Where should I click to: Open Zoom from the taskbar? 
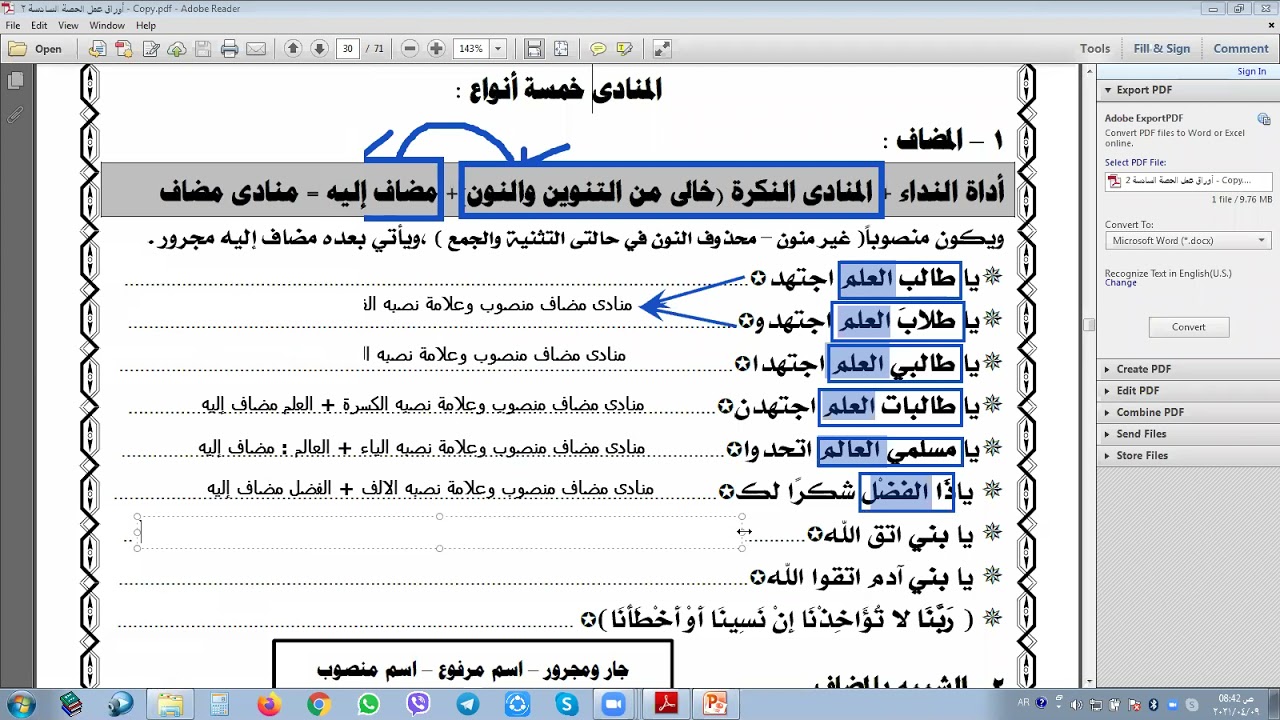(612, 704)
